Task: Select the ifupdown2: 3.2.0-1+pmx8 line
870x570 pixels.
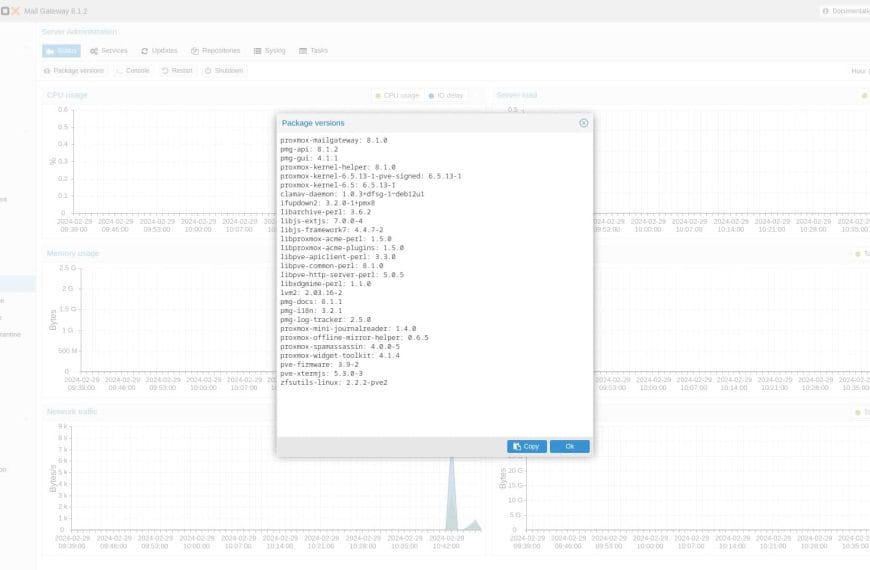Action: (x=327, y=203)
